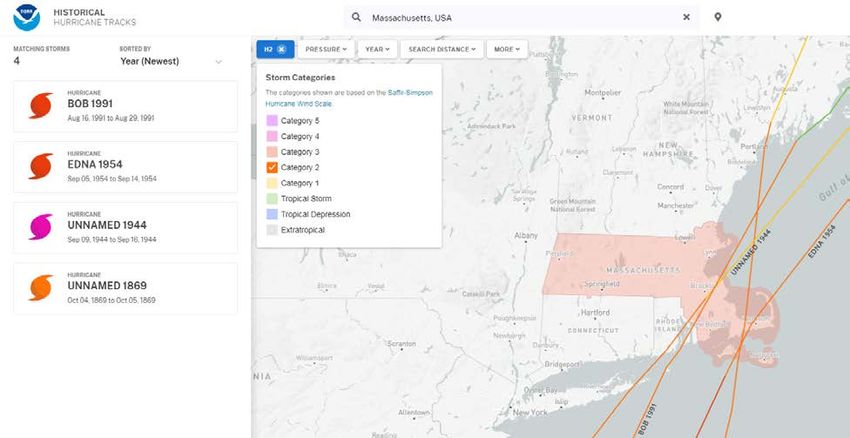
Task: Click the map location pin icon
Action: pyautogui.click(x=718, y=17)
